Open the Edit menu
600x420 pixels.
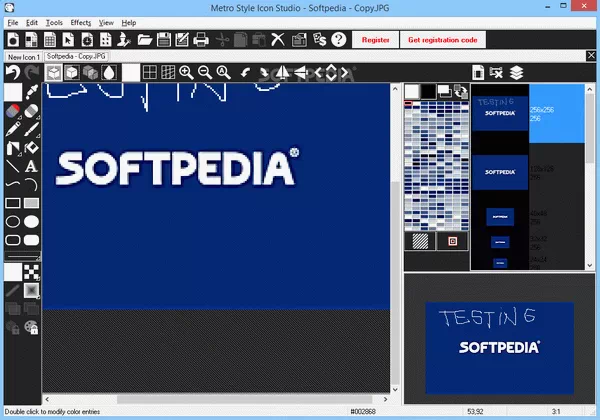(32, 23)
